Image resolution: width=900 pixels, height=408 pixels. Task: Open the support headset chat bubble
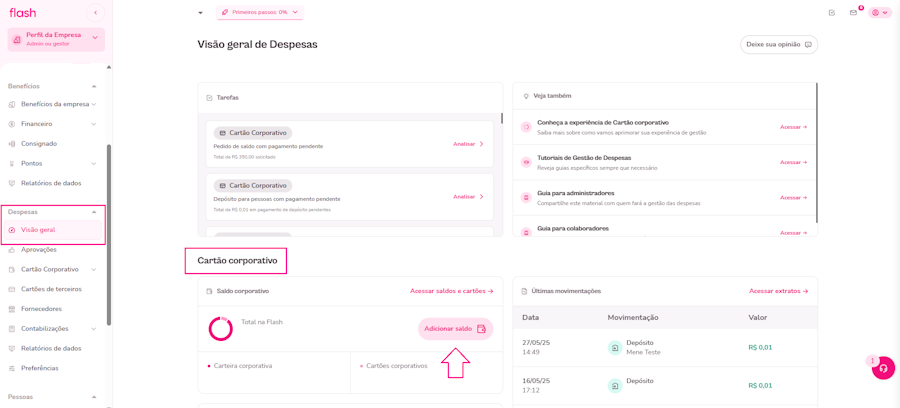click(883, 368)
